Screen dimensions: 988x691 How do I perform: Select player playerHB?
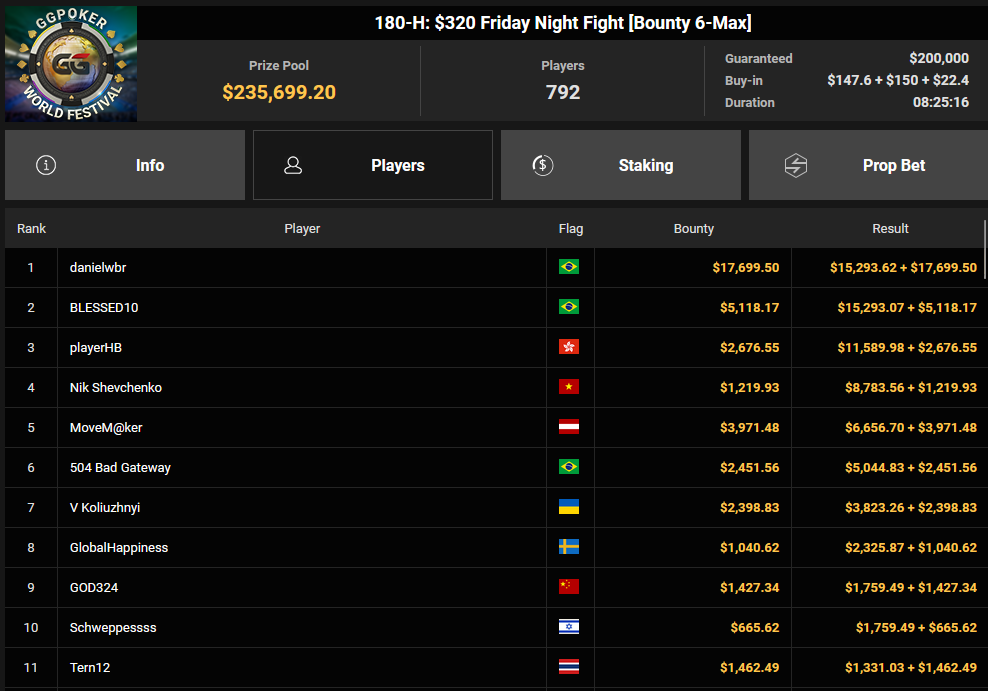[96, 348]
